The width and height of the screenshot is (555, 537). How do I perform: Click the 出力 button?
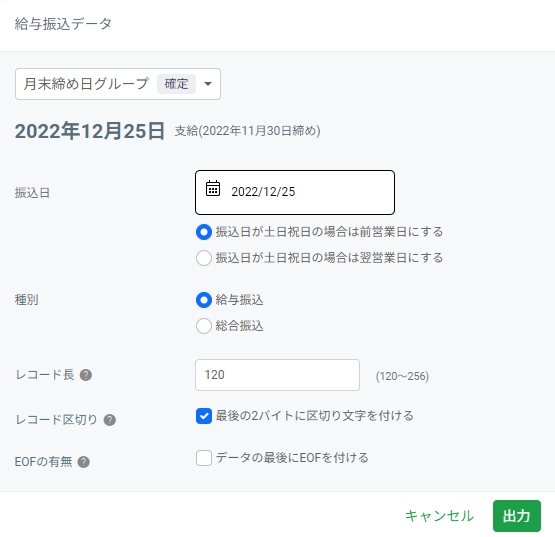coord(517,516)
